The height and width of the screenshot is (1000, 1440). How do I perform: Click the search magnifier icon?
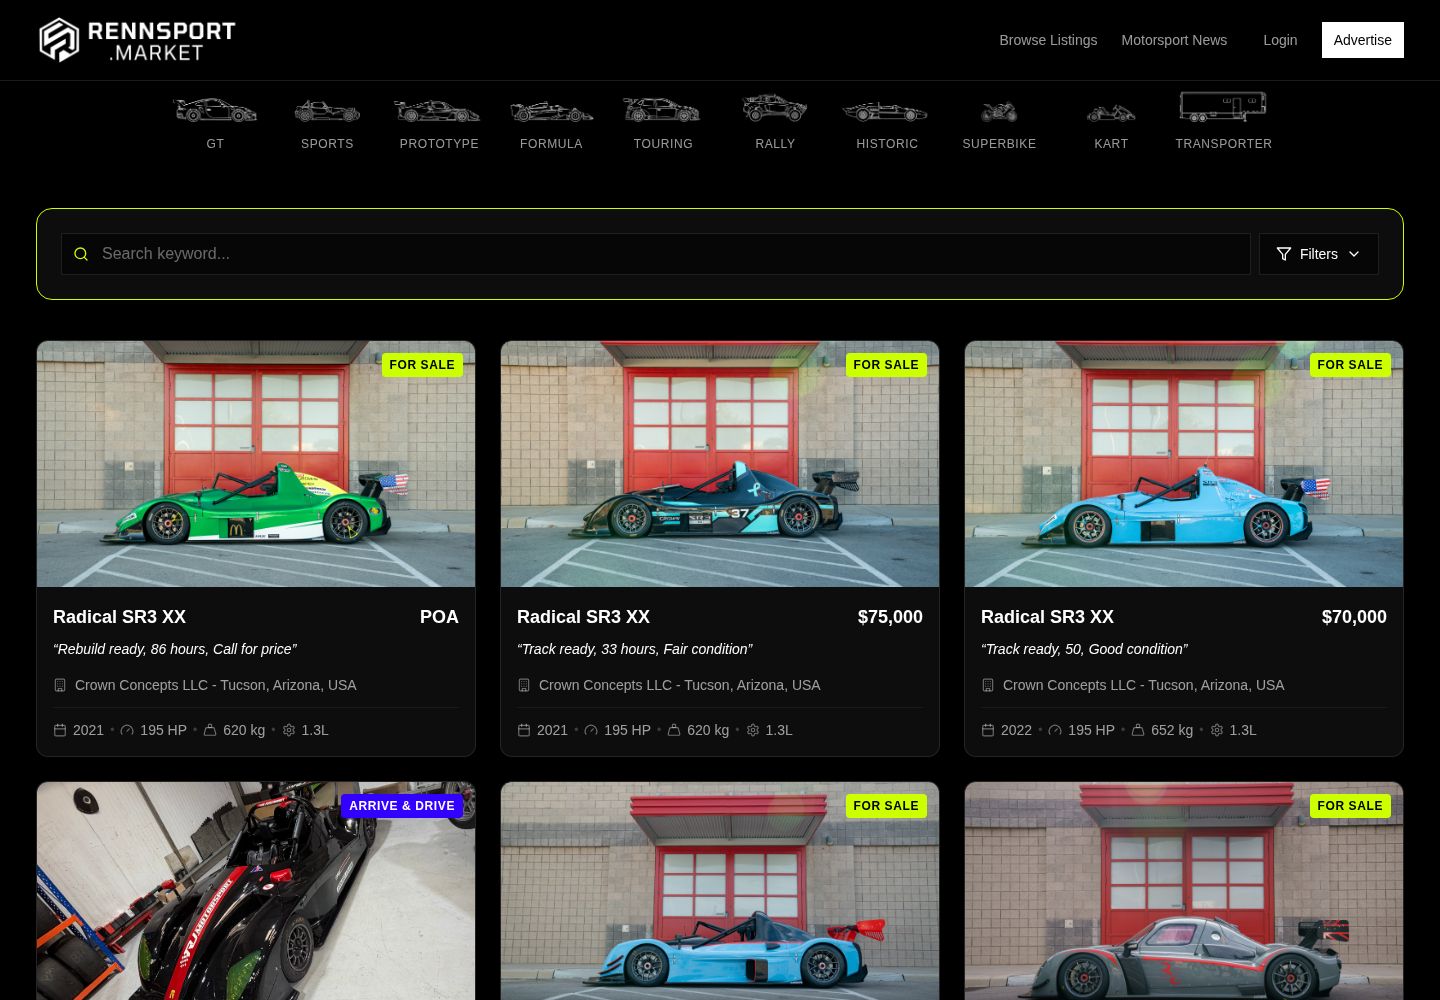click(x=81, y=254)
